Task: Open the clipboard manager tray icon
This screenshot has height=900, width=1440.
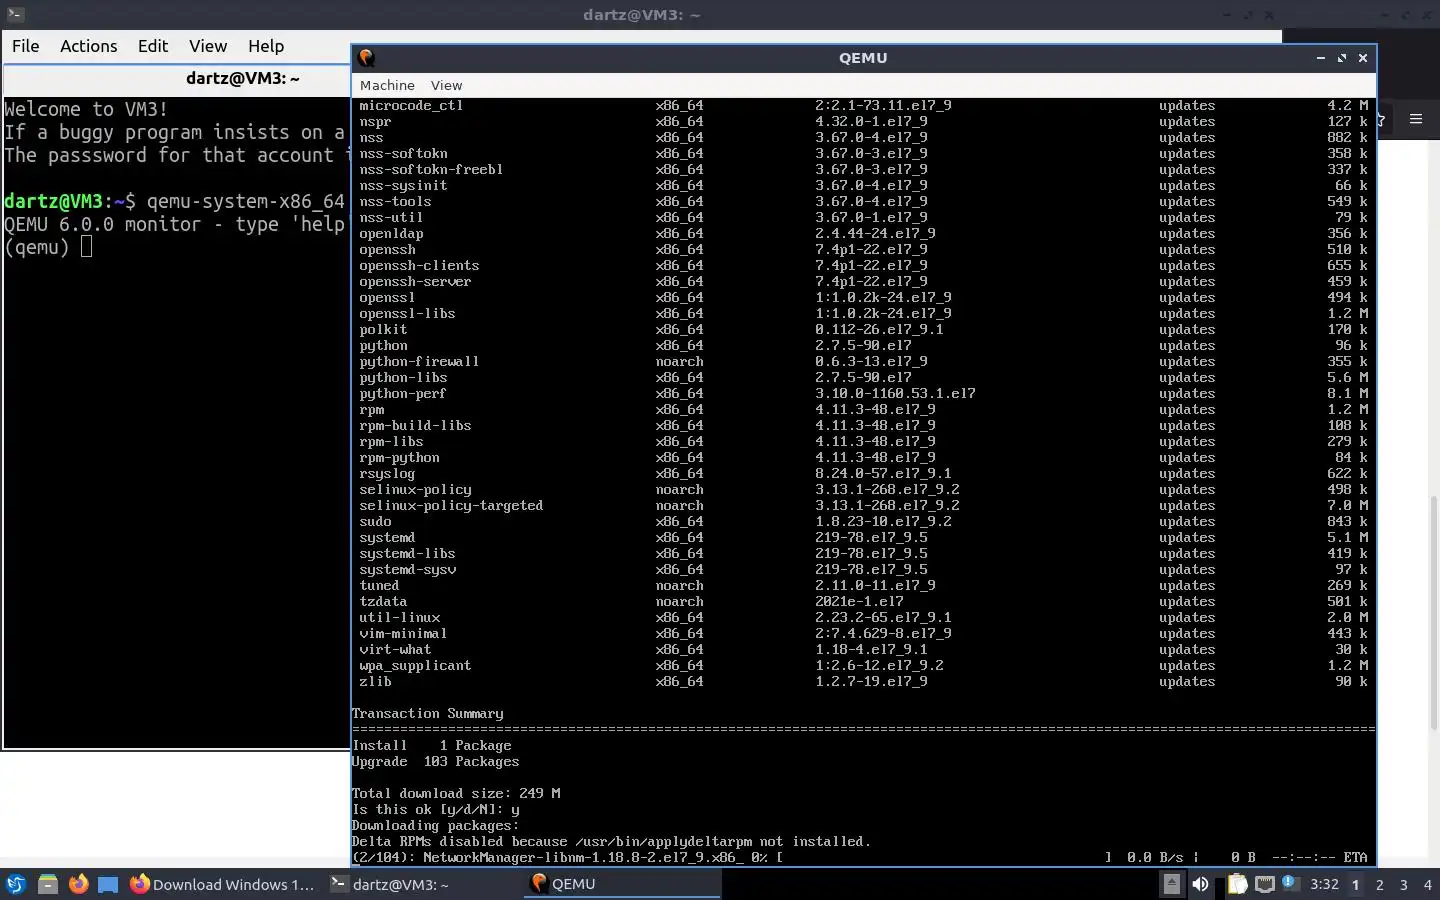Action: [x=1237, y=884]
